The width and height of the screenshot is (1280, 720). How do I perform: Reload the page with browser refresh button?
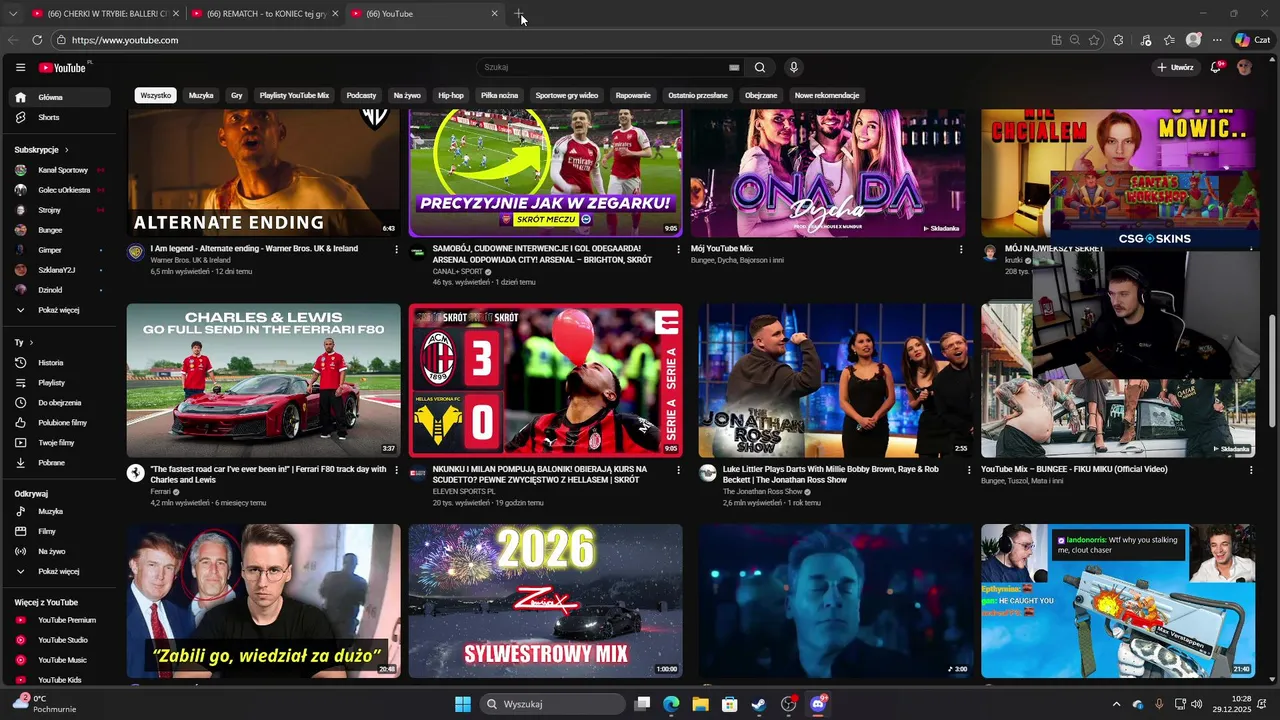pos(37,40)
